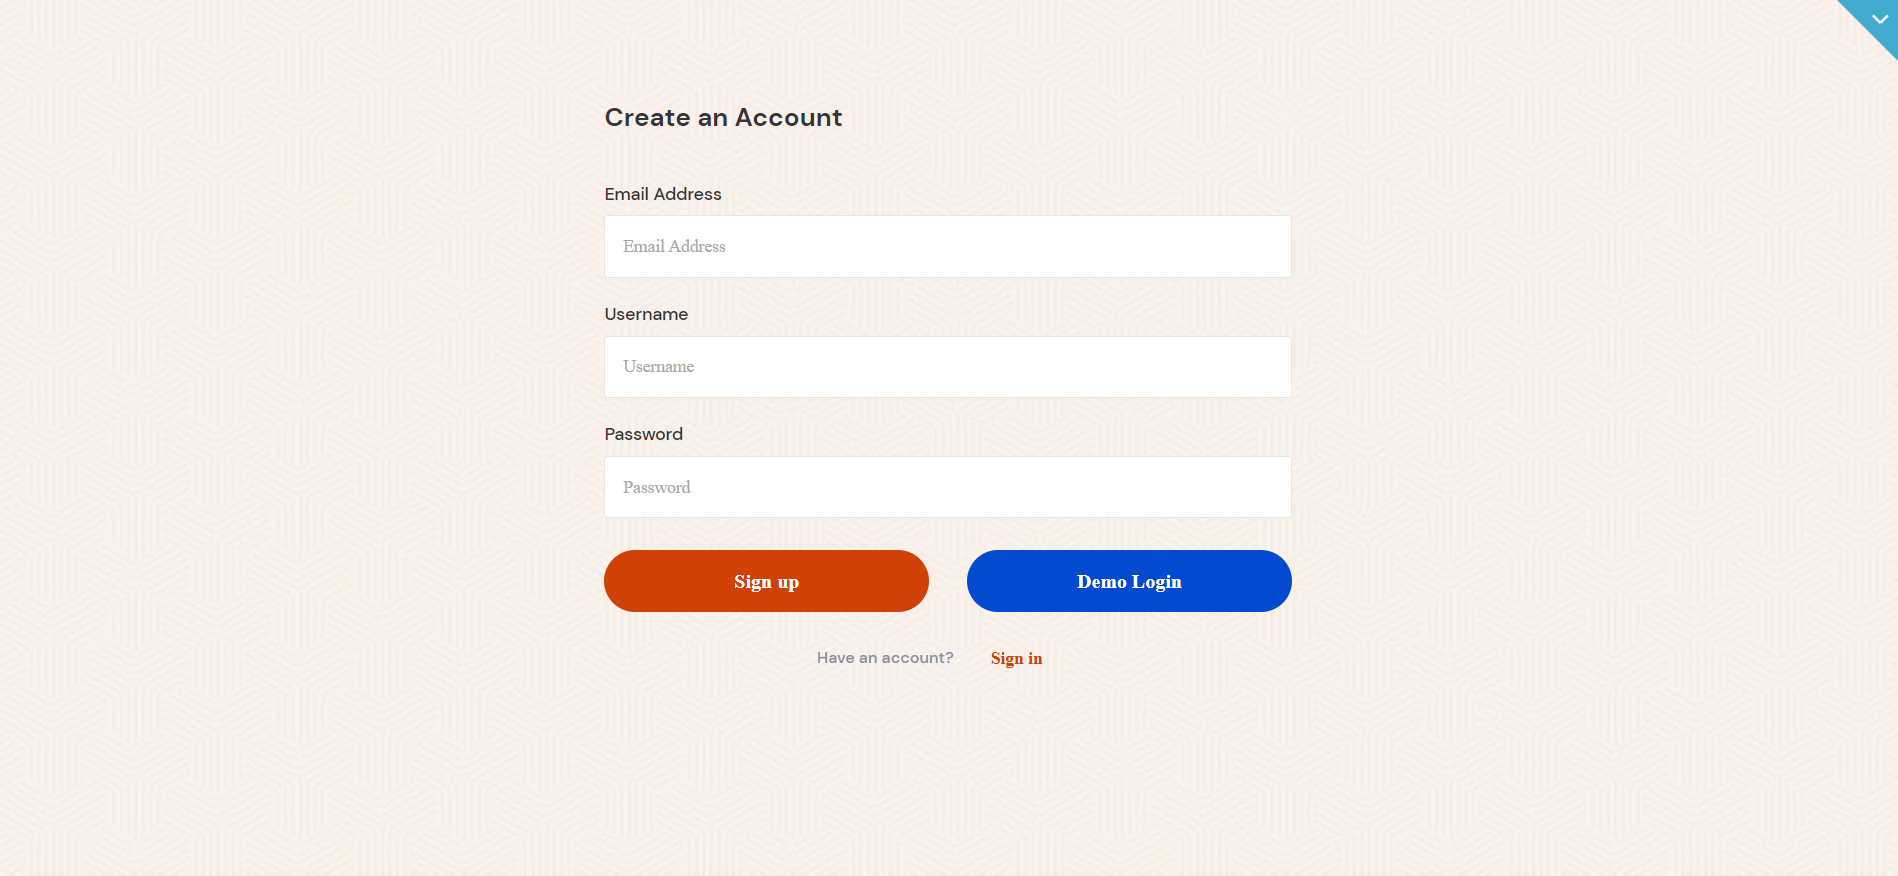The height and width of the screenshot is (876, 1898).
Task: Log in as demo user
Action: [1129, 581]
